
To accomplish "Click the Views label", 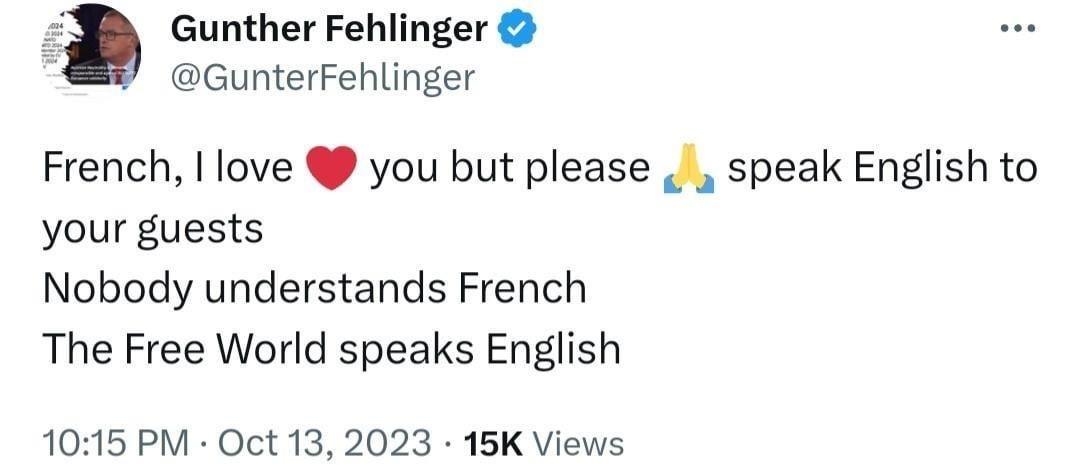I will (580, 443).
